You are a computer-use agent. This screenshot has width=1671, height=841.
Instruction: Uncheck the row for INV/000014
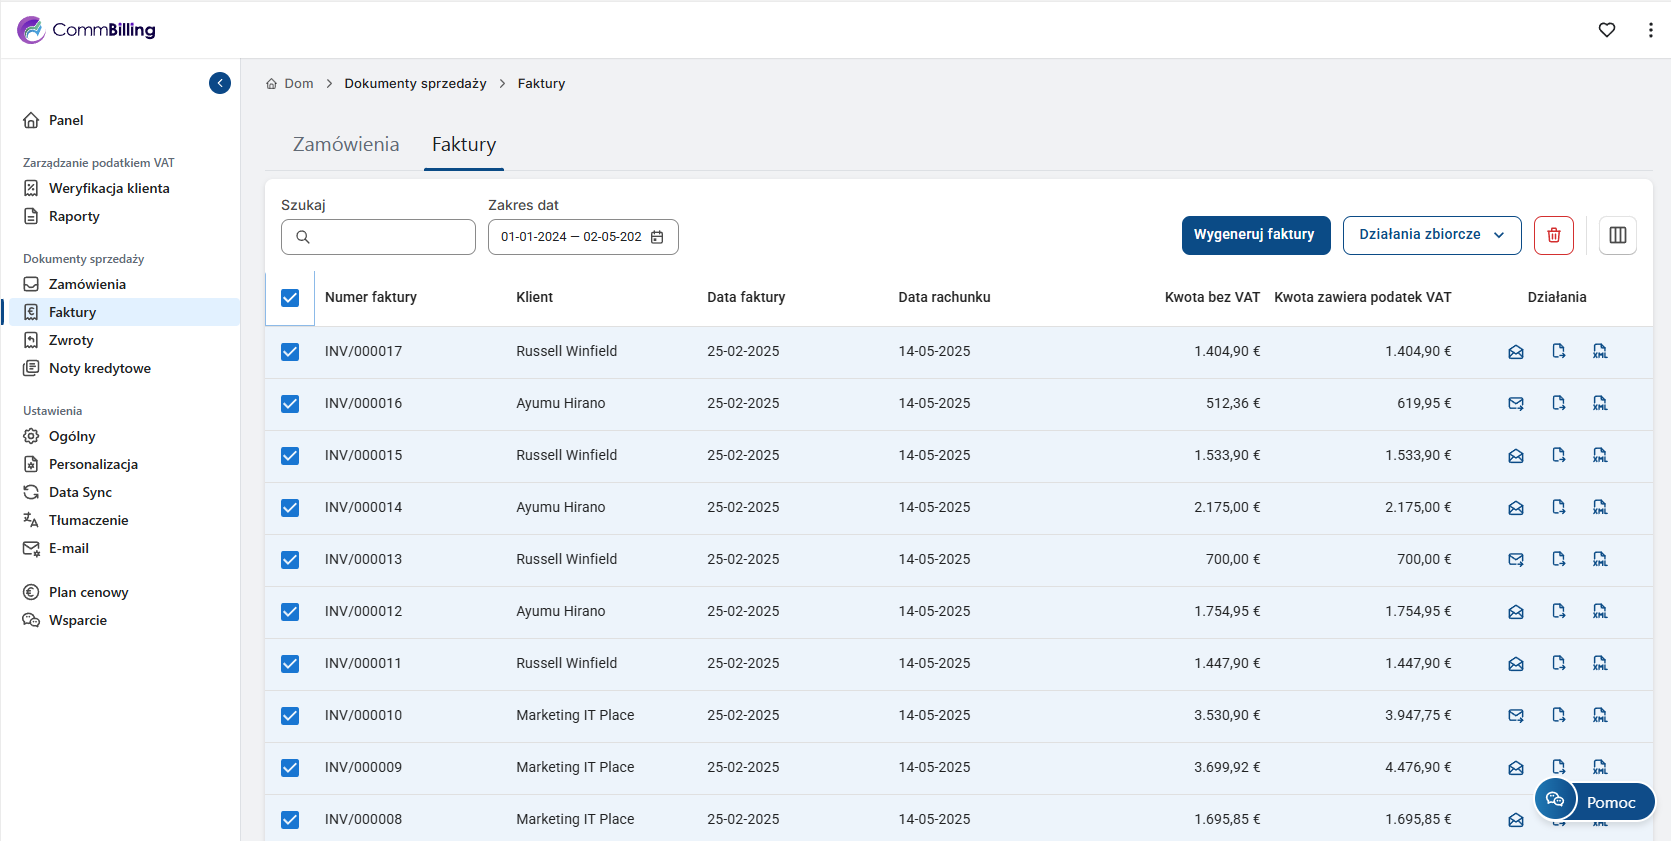[290, 508]
